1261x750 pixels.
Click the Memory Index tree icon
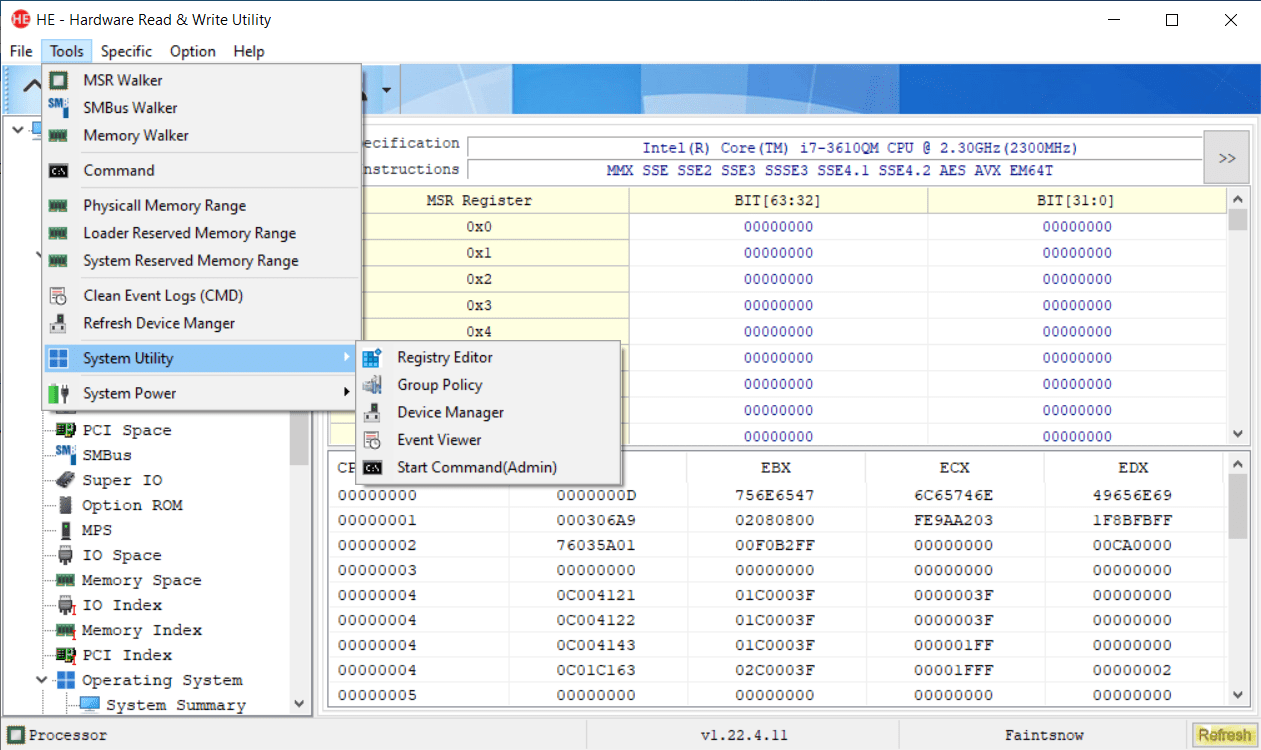point(66,630)
